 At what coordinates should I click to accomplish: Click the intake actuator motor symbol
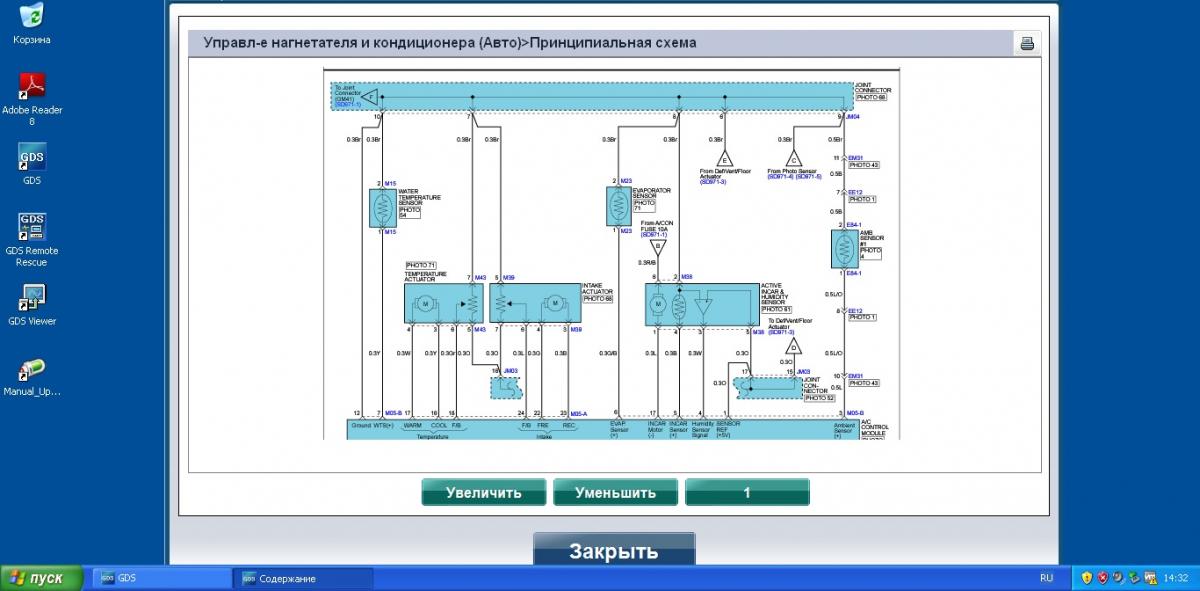[x=554, y=303]
